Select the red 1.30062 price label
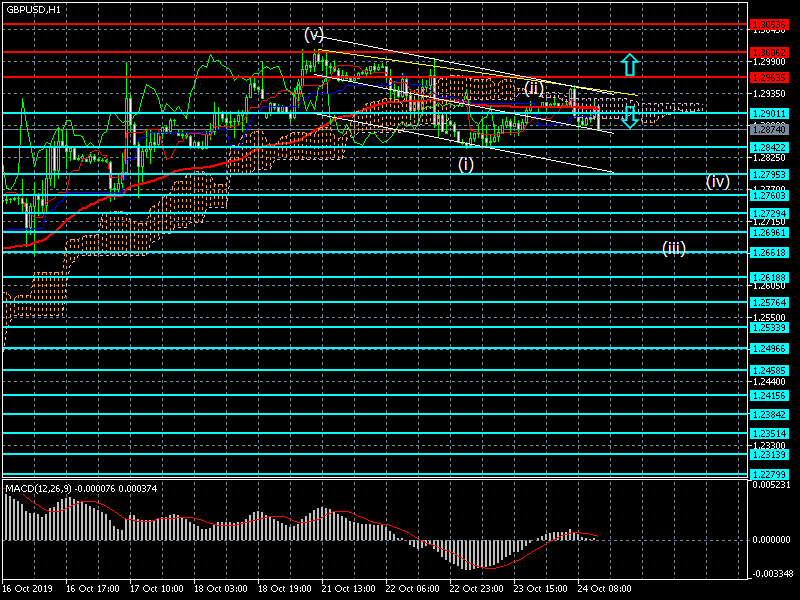Viewport: 800px width, 600px height. (769, 52)
